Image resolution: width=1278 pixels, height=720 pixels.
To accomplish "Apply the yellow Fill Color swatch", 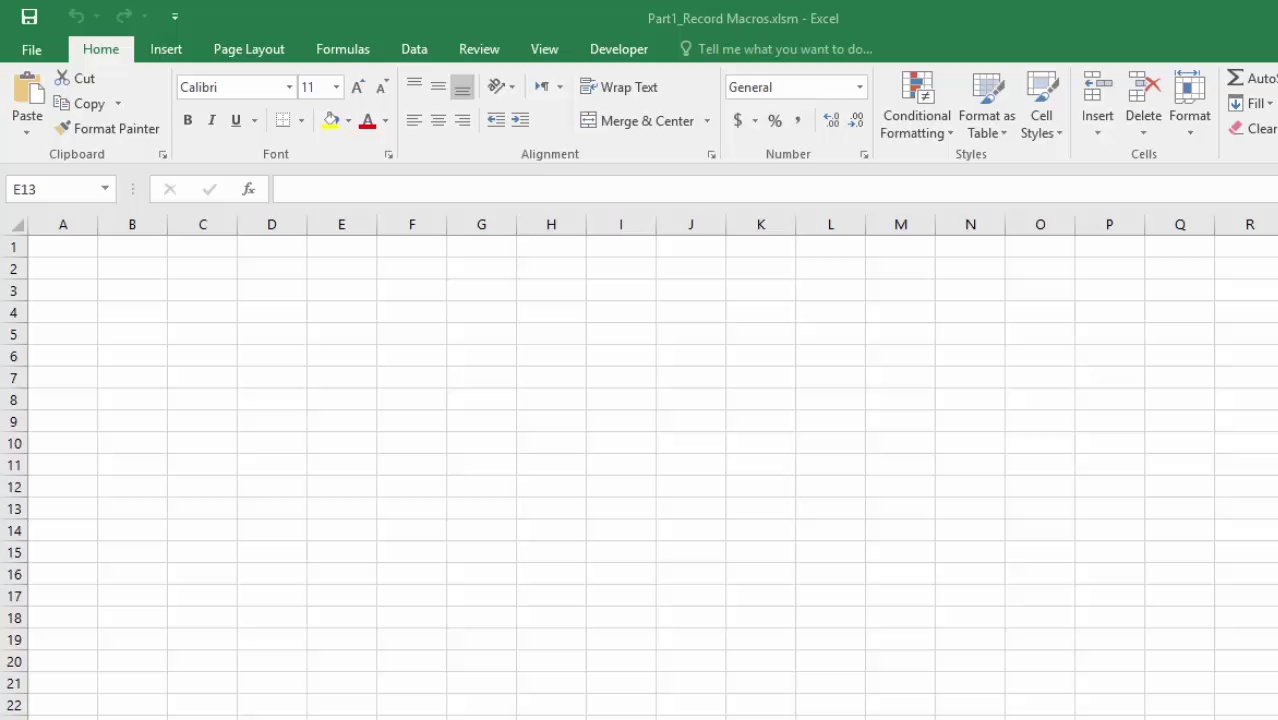I will [x=331, y=121].
